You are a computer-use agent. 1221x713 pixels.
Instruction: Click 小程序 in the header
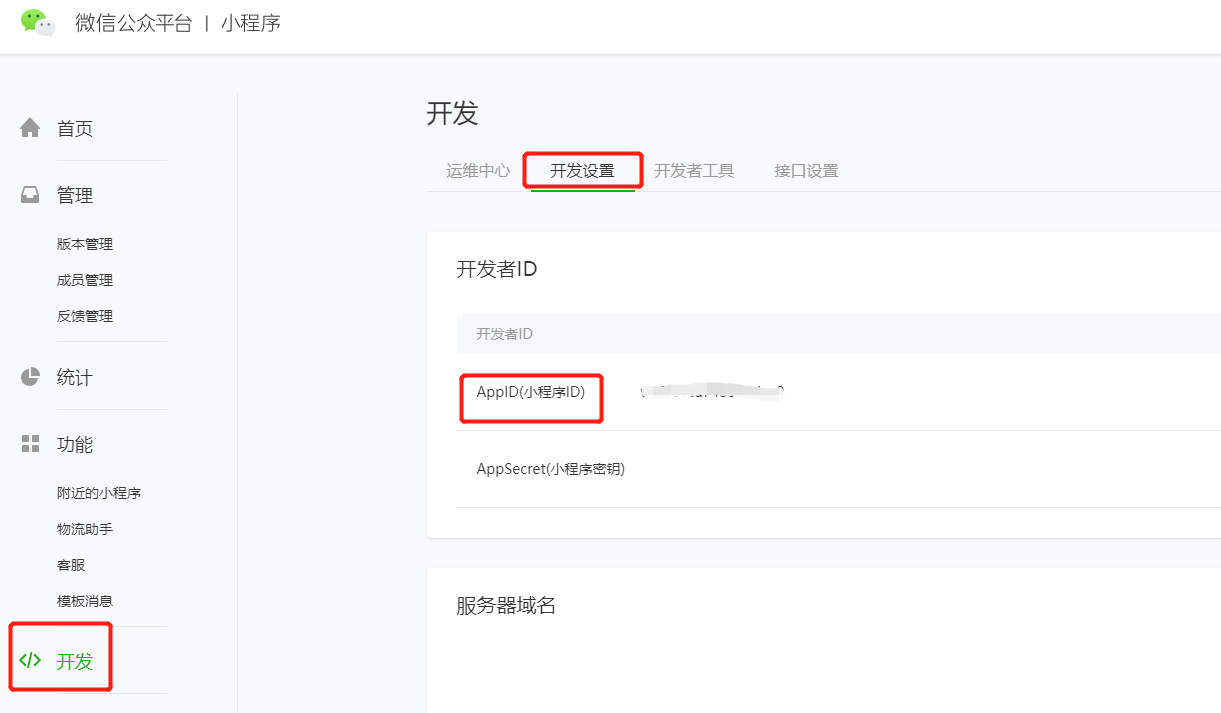point(252,23)
